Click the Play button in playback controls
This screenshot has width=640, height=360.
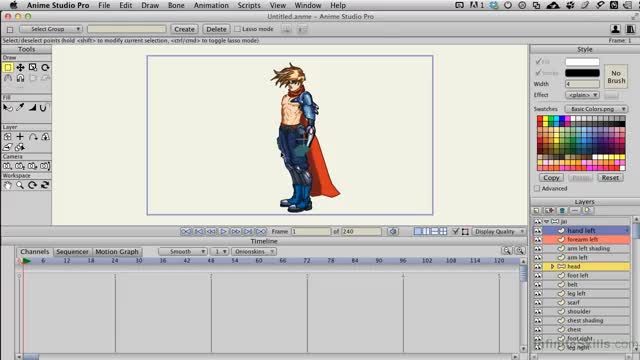[223, 231]
